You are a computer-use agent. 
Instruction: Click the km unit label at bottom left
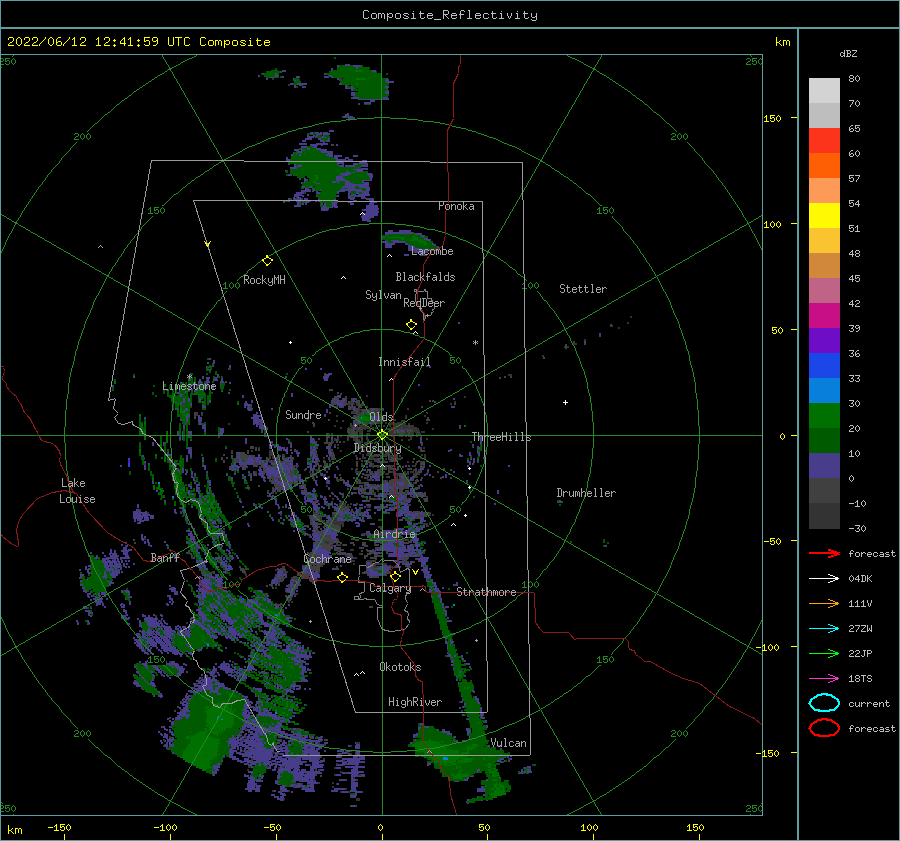coord(14,830)
